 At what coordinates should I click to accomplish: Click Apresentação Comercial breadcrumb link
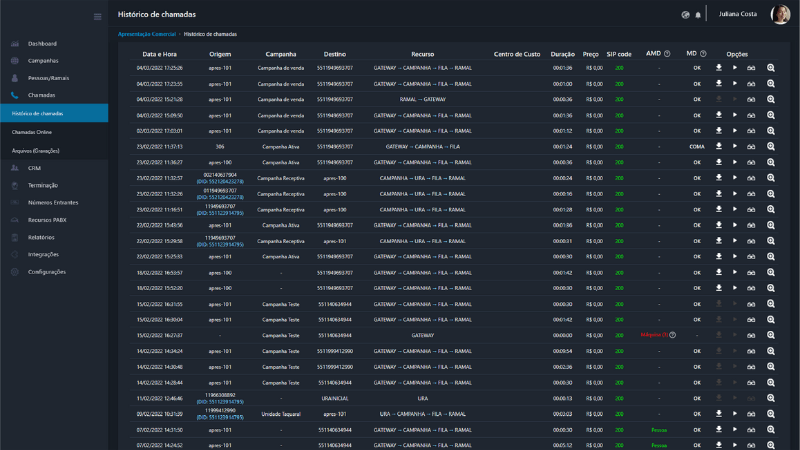click(146, 34)
